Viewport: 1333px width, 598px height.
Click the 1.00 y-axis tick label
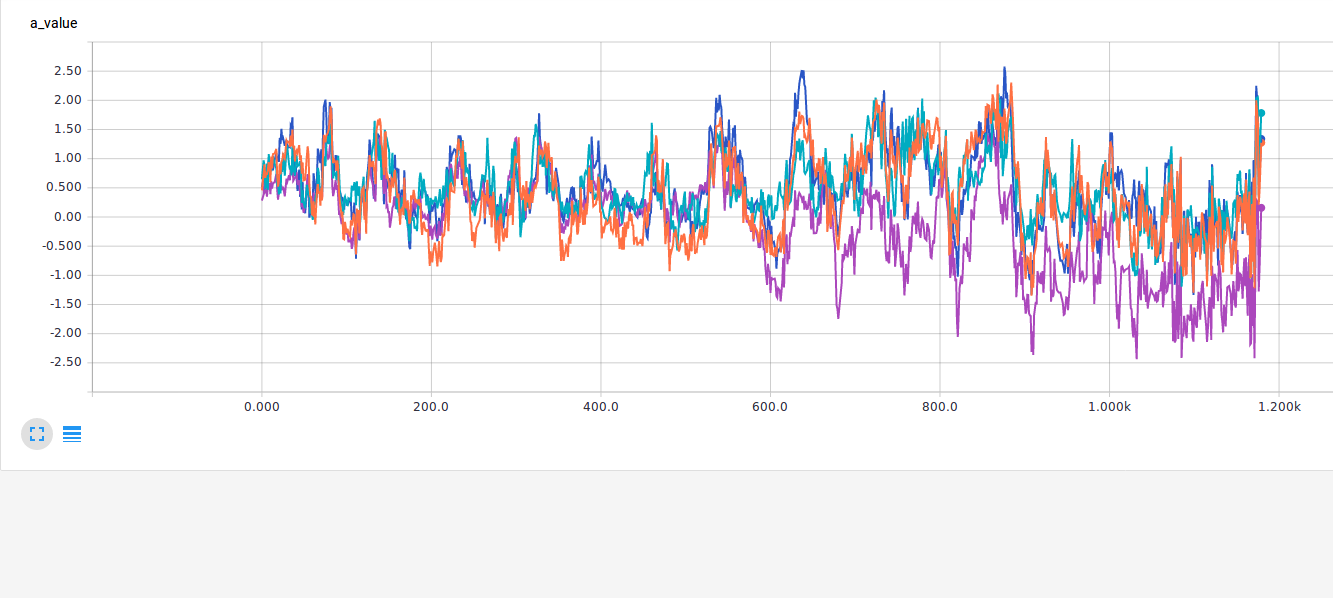68,158
